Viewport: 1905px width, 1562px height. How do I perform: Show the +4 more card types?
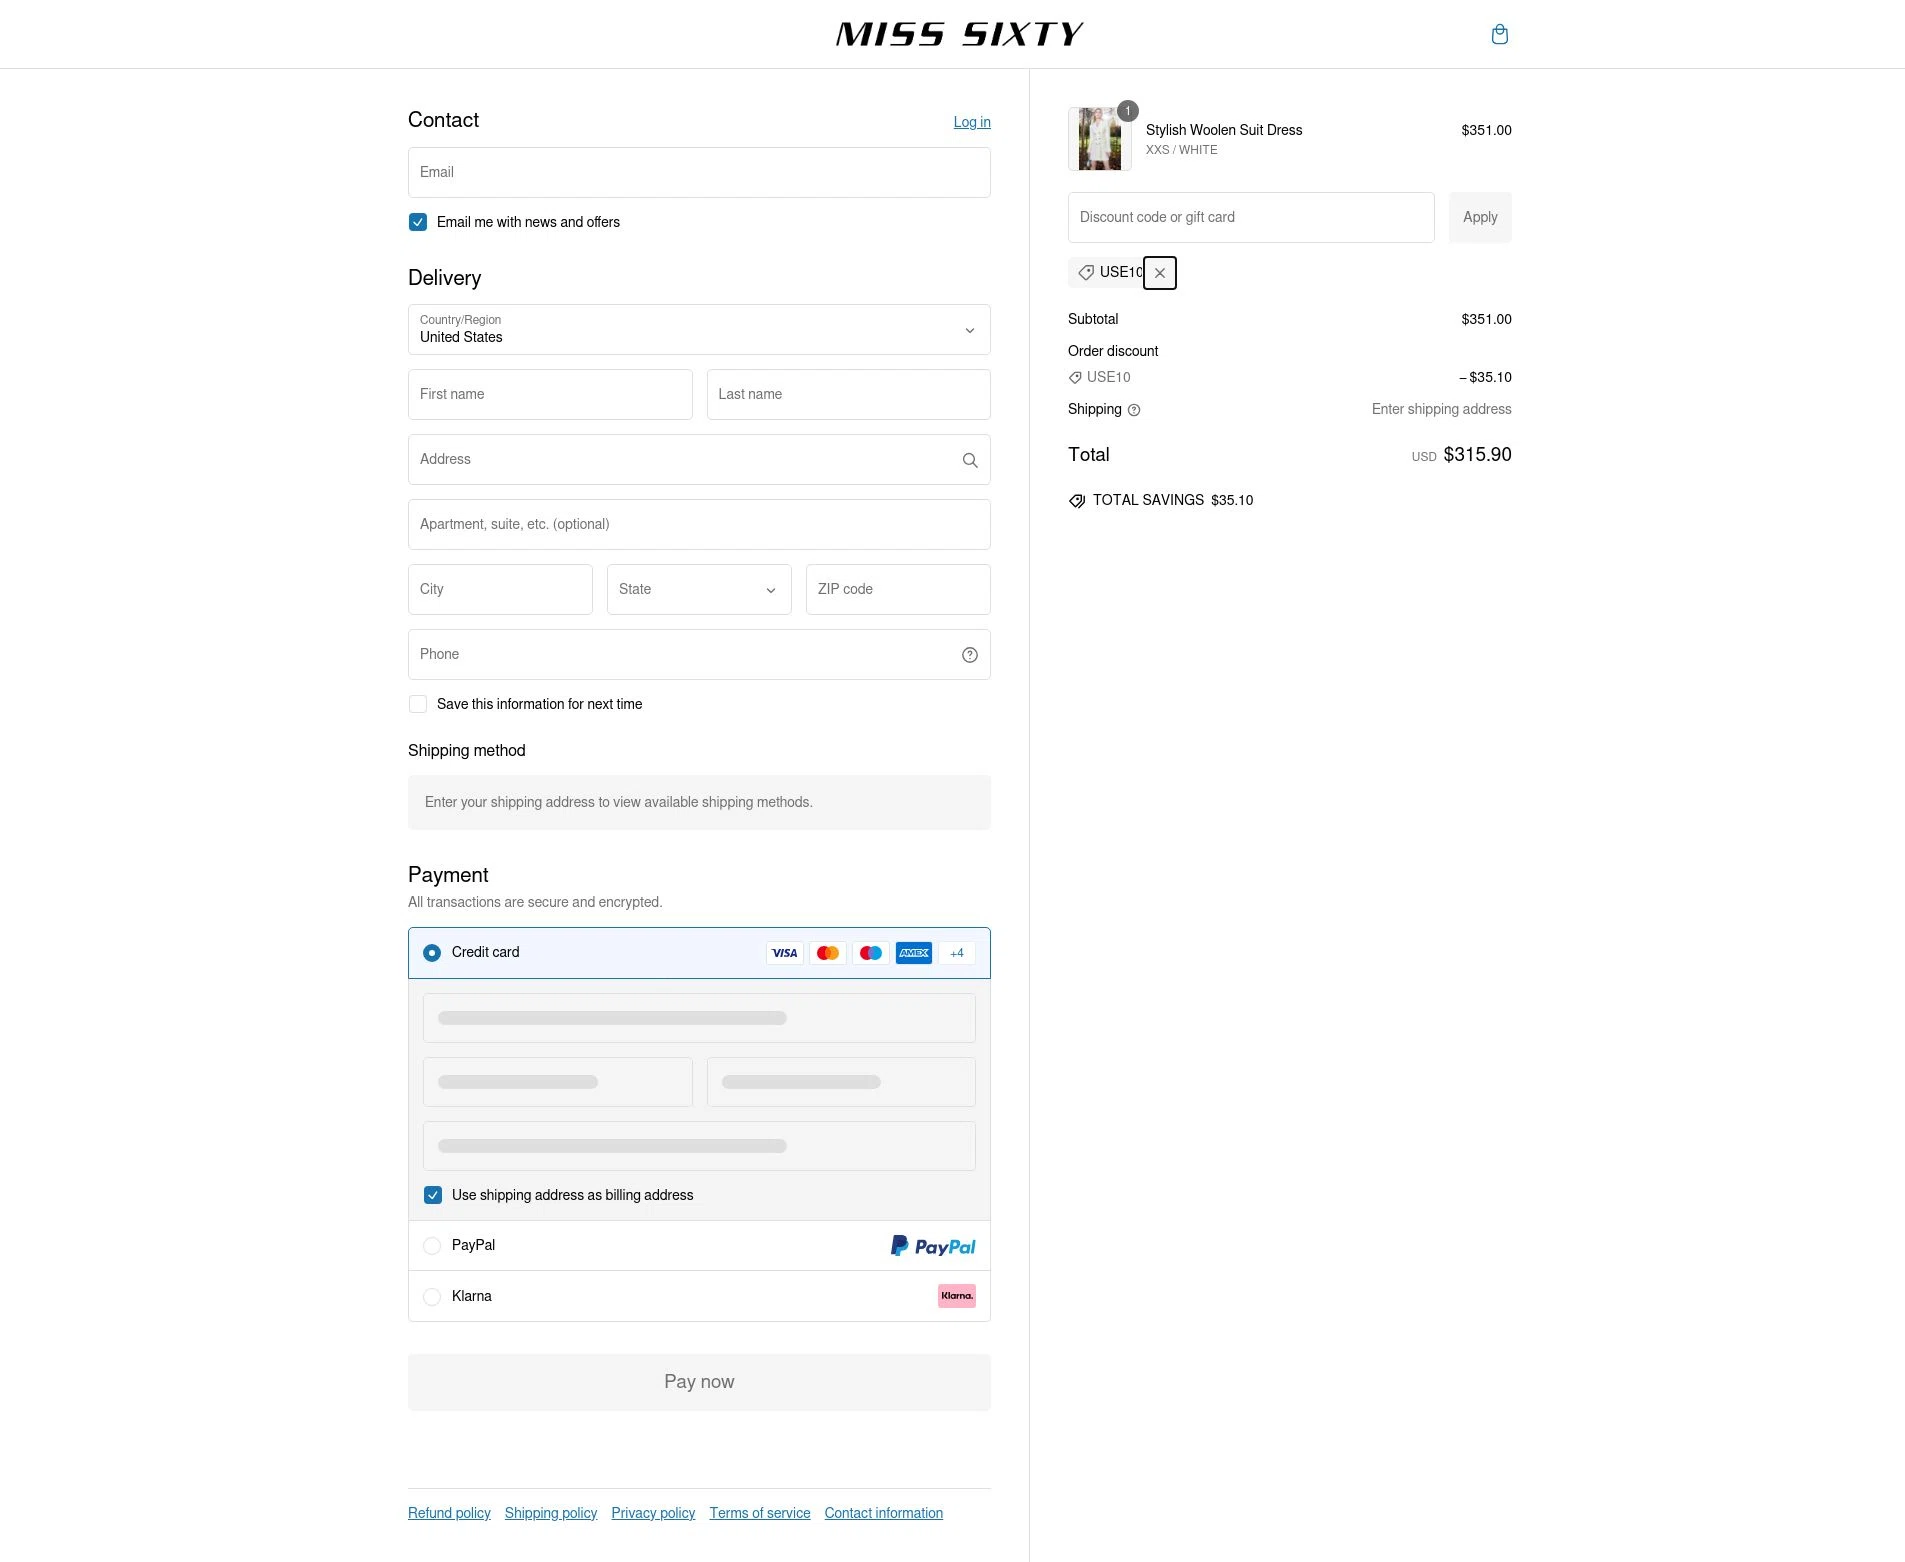(x=957, y=953)
